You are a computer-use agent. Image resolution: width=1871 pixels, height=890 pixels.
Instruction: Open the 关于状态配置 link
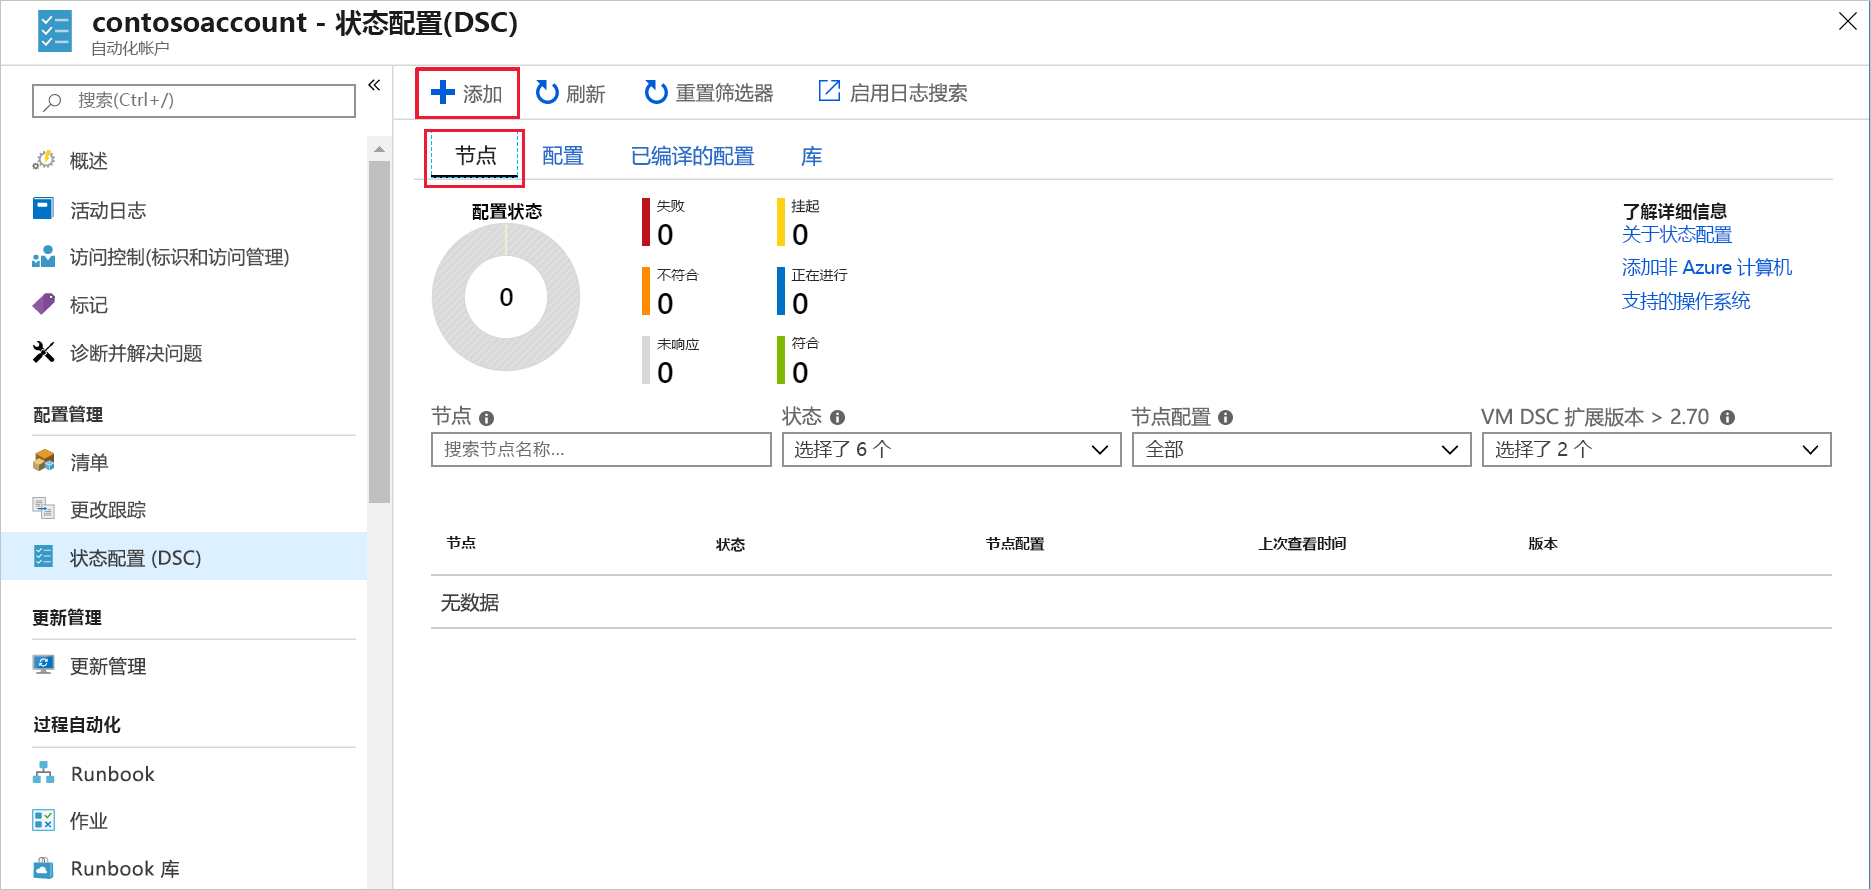(1677, 234)
